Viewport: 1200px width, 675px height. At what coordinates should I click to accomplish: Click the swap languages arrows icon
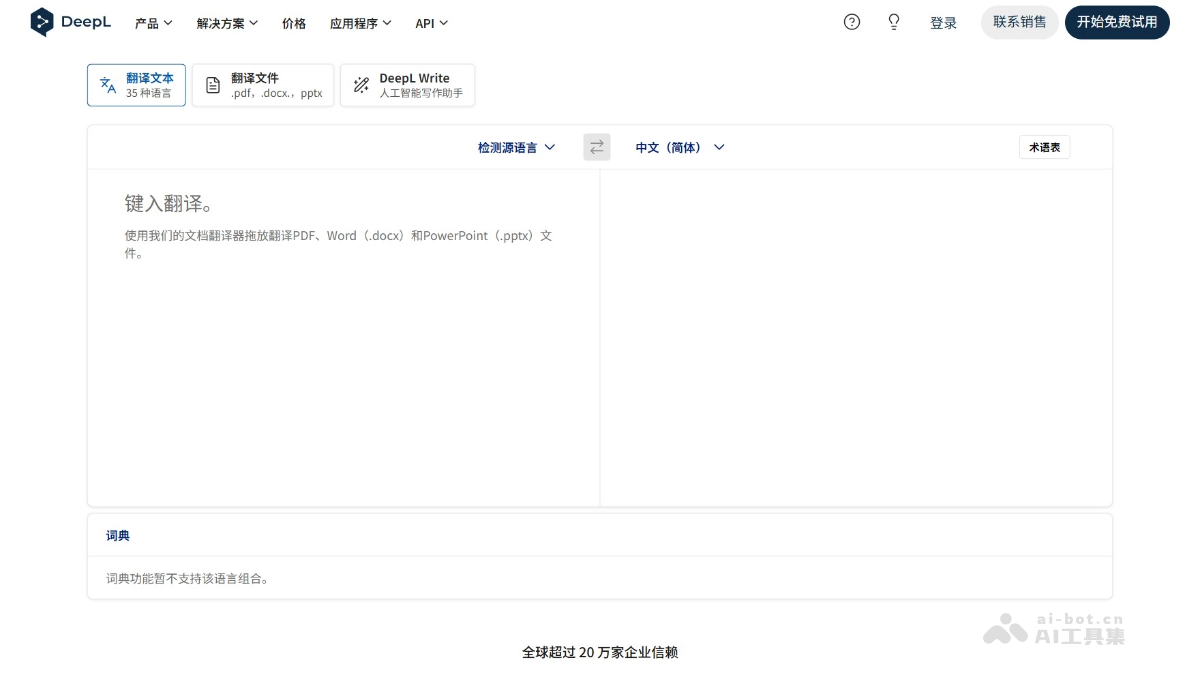point(596,147)
